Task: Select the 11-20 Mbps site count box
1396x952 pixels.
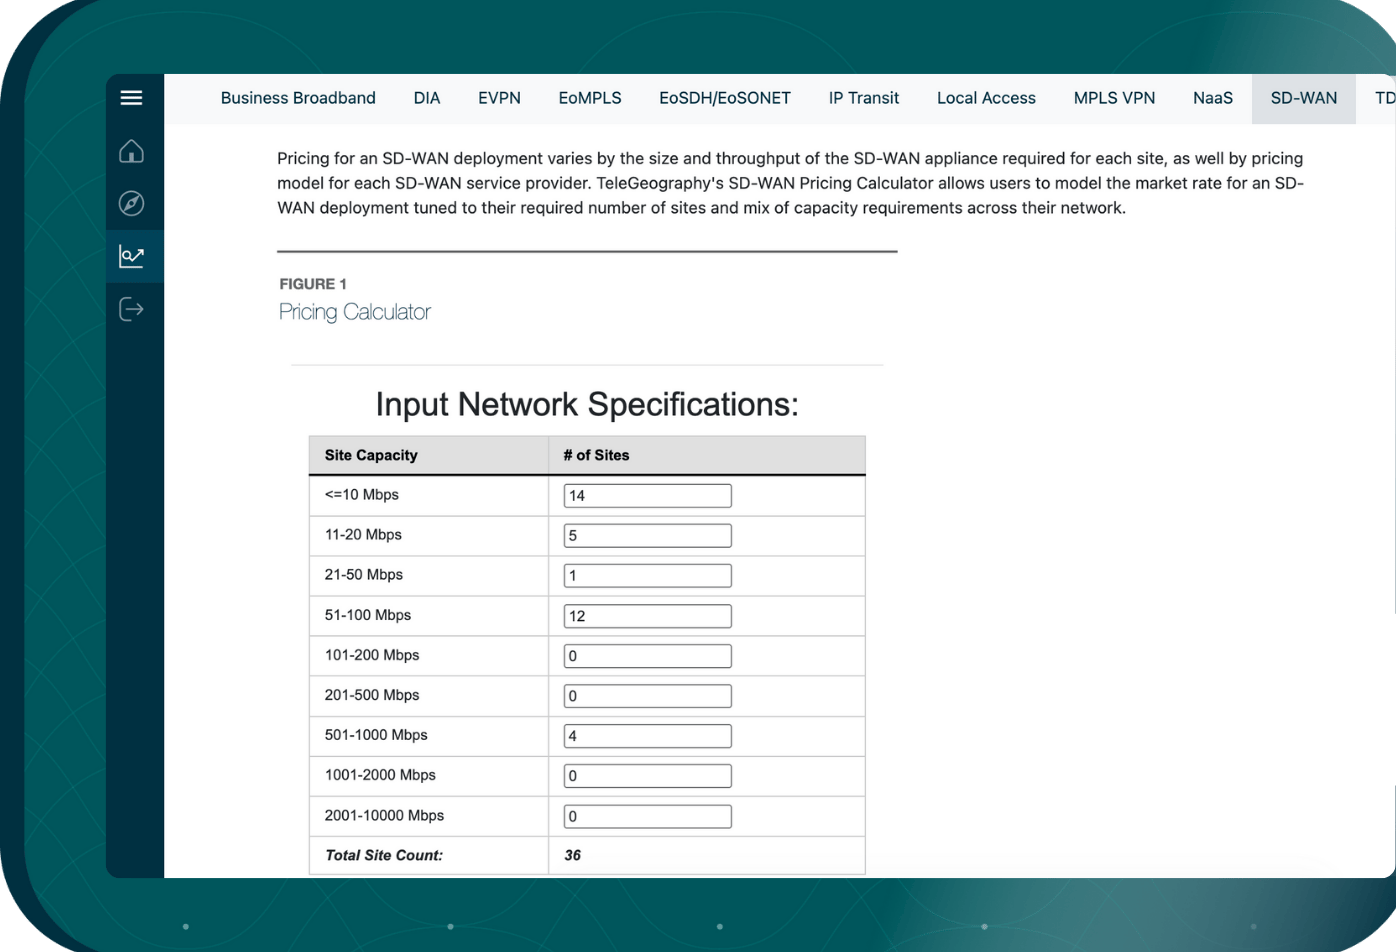Action: tap(647, 535)
